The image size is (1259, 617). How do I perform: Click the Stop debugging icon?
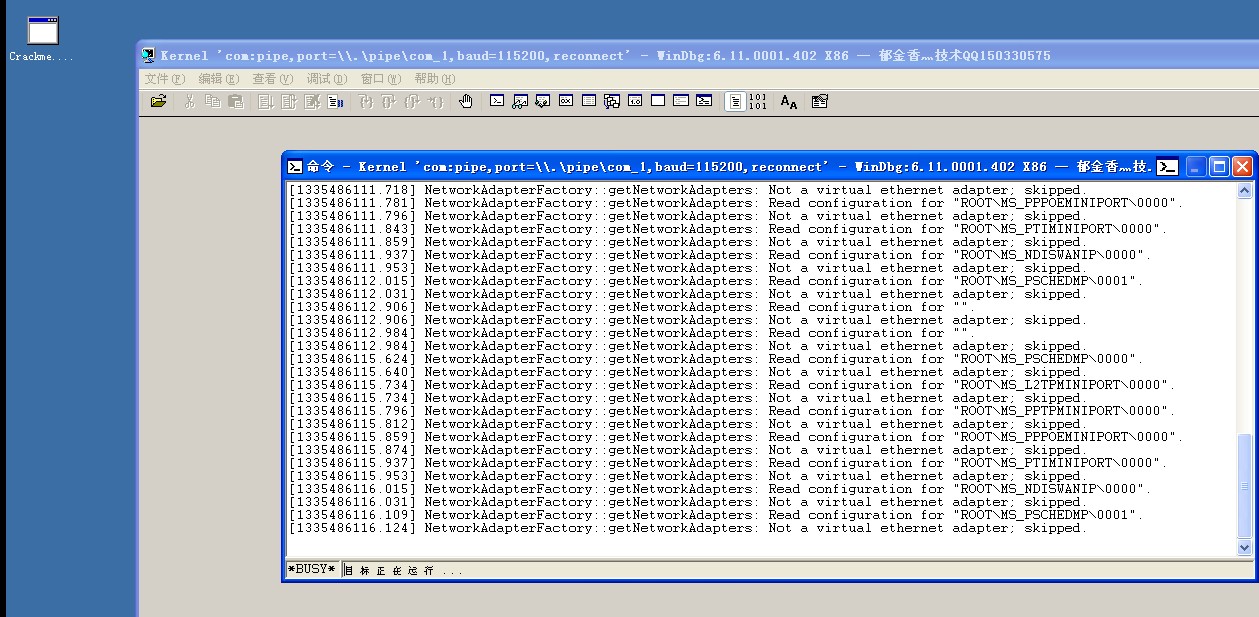(x=313, y=101)
